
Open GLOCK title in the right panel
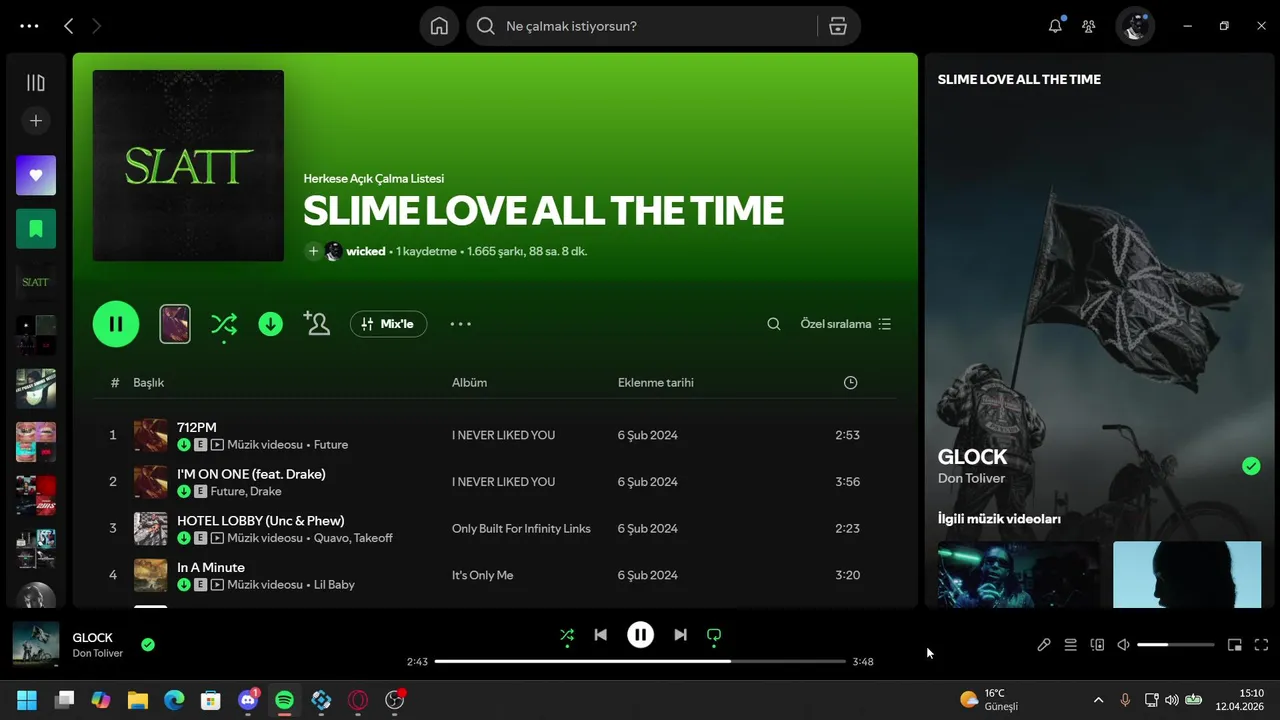(972, 457)
